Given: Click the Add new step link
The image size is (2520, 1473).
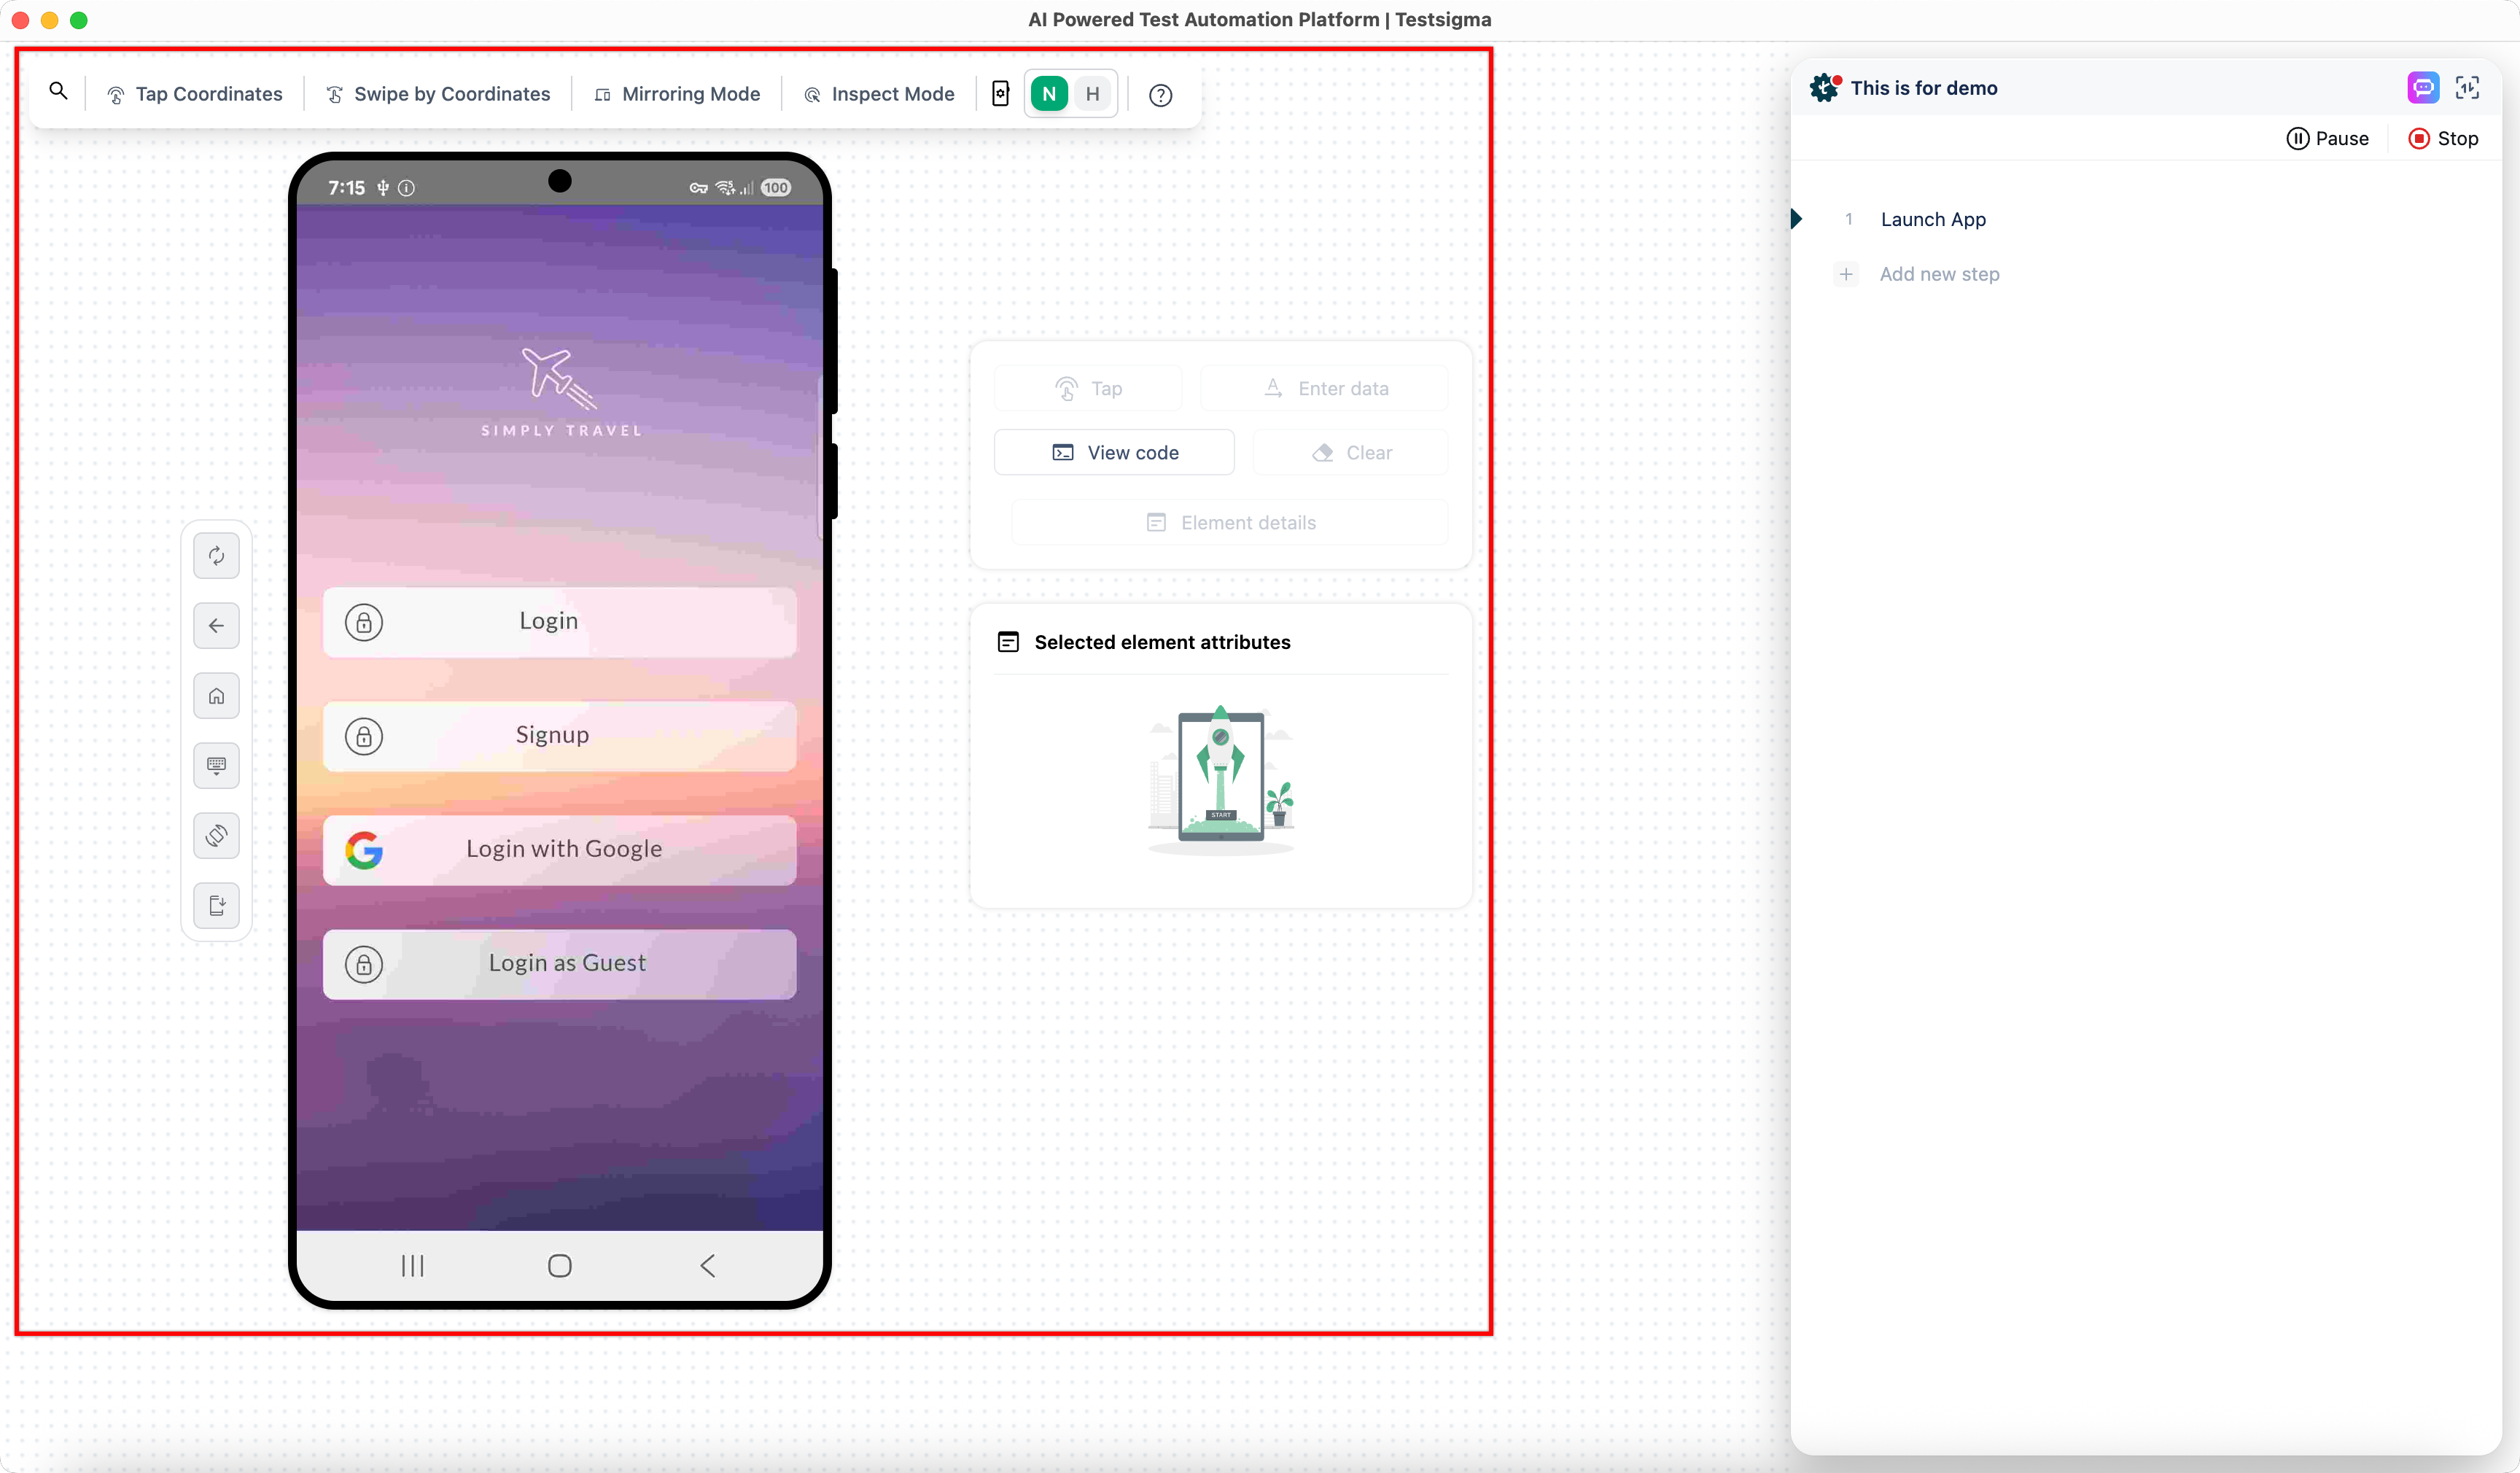Looking at the screenshot, I should pos(1938,273).
